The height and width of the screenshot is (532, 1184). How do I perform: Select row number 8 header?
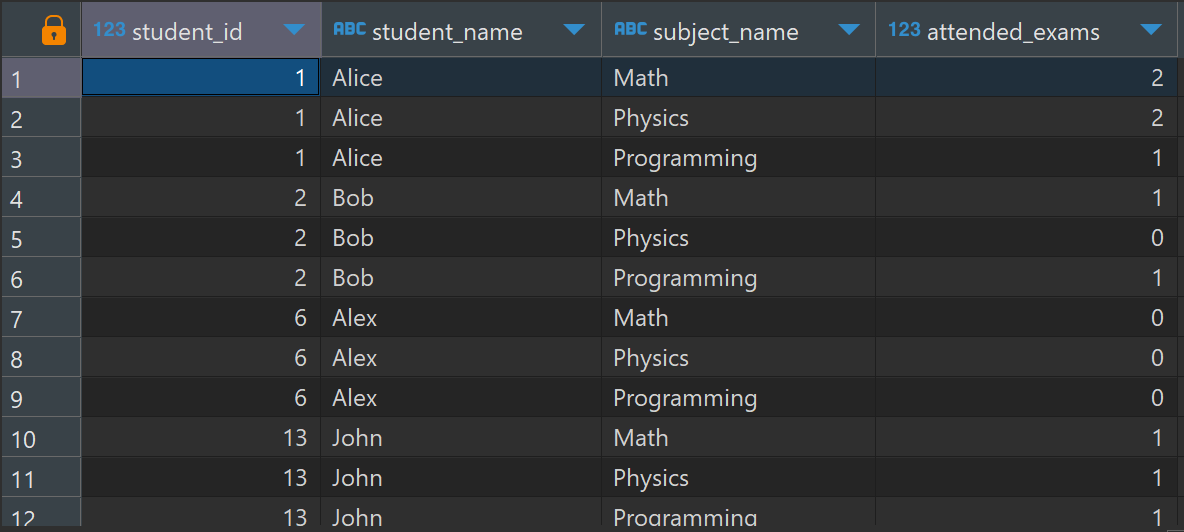[41, 358]
